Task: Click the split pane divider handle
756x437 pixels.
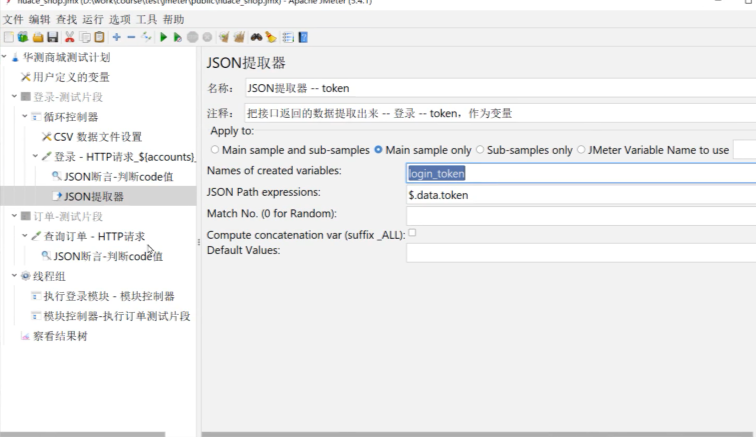Action: (199, 242)
